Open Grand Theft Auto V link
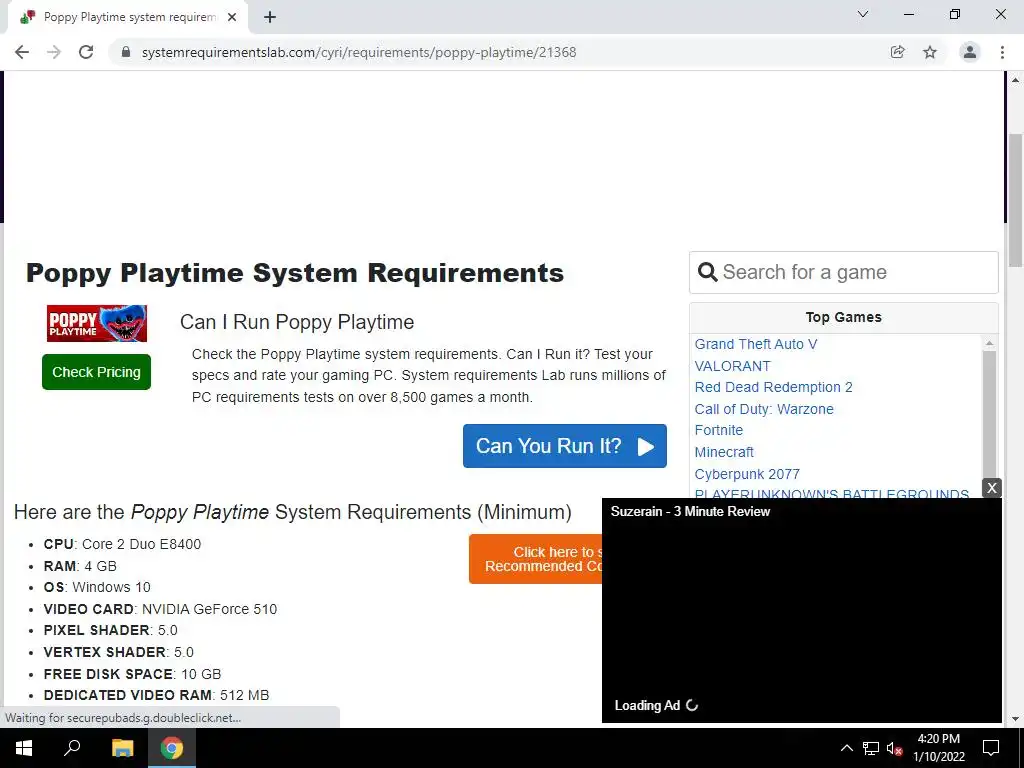 pos(756,344)
